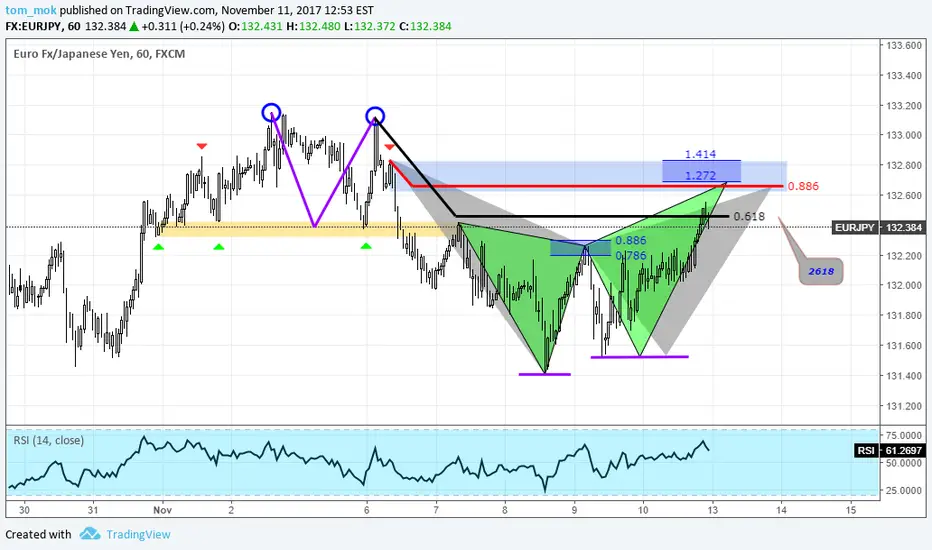Click the EURJPY current price tag
932x550 pixels.
[879, 227]
